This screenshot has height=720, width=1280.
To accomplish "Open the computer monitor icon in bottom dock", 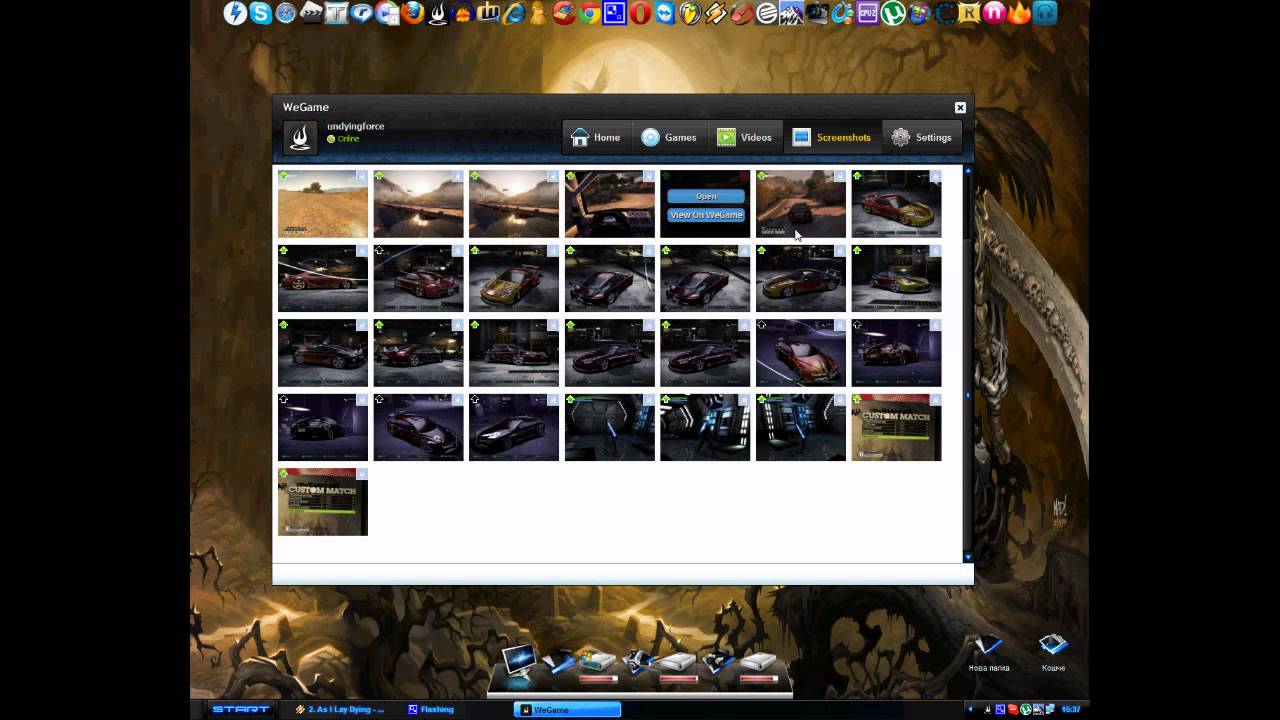I will [x=520, y=663].
